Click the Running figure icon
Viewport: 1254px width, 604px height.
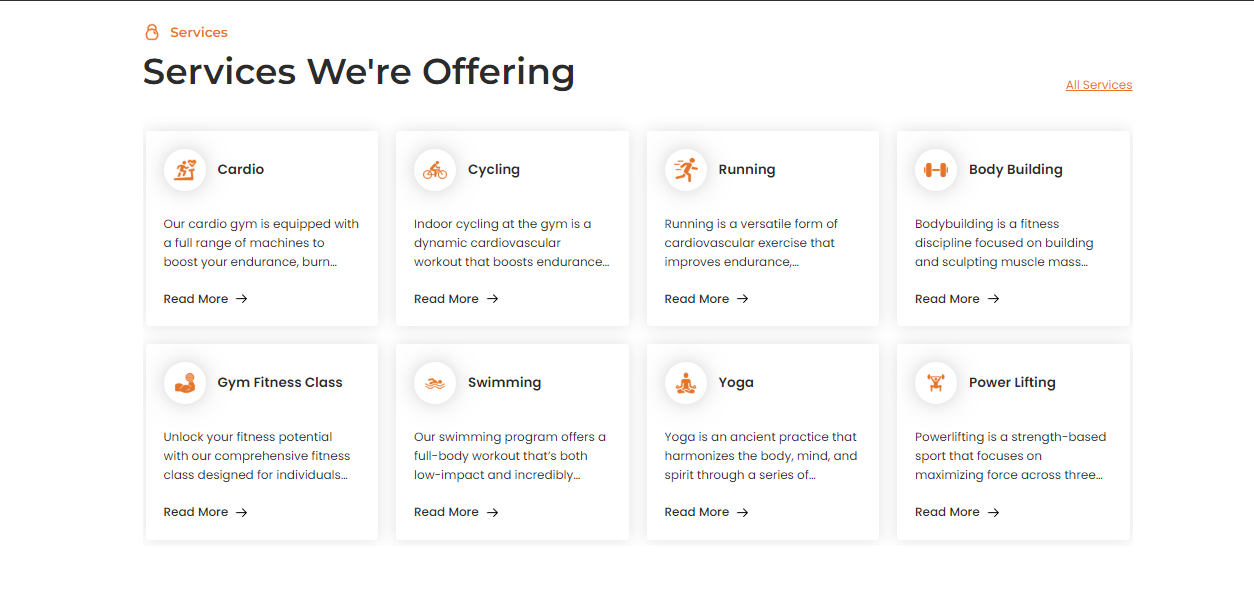pyautogui.click(x=686, y=170)
